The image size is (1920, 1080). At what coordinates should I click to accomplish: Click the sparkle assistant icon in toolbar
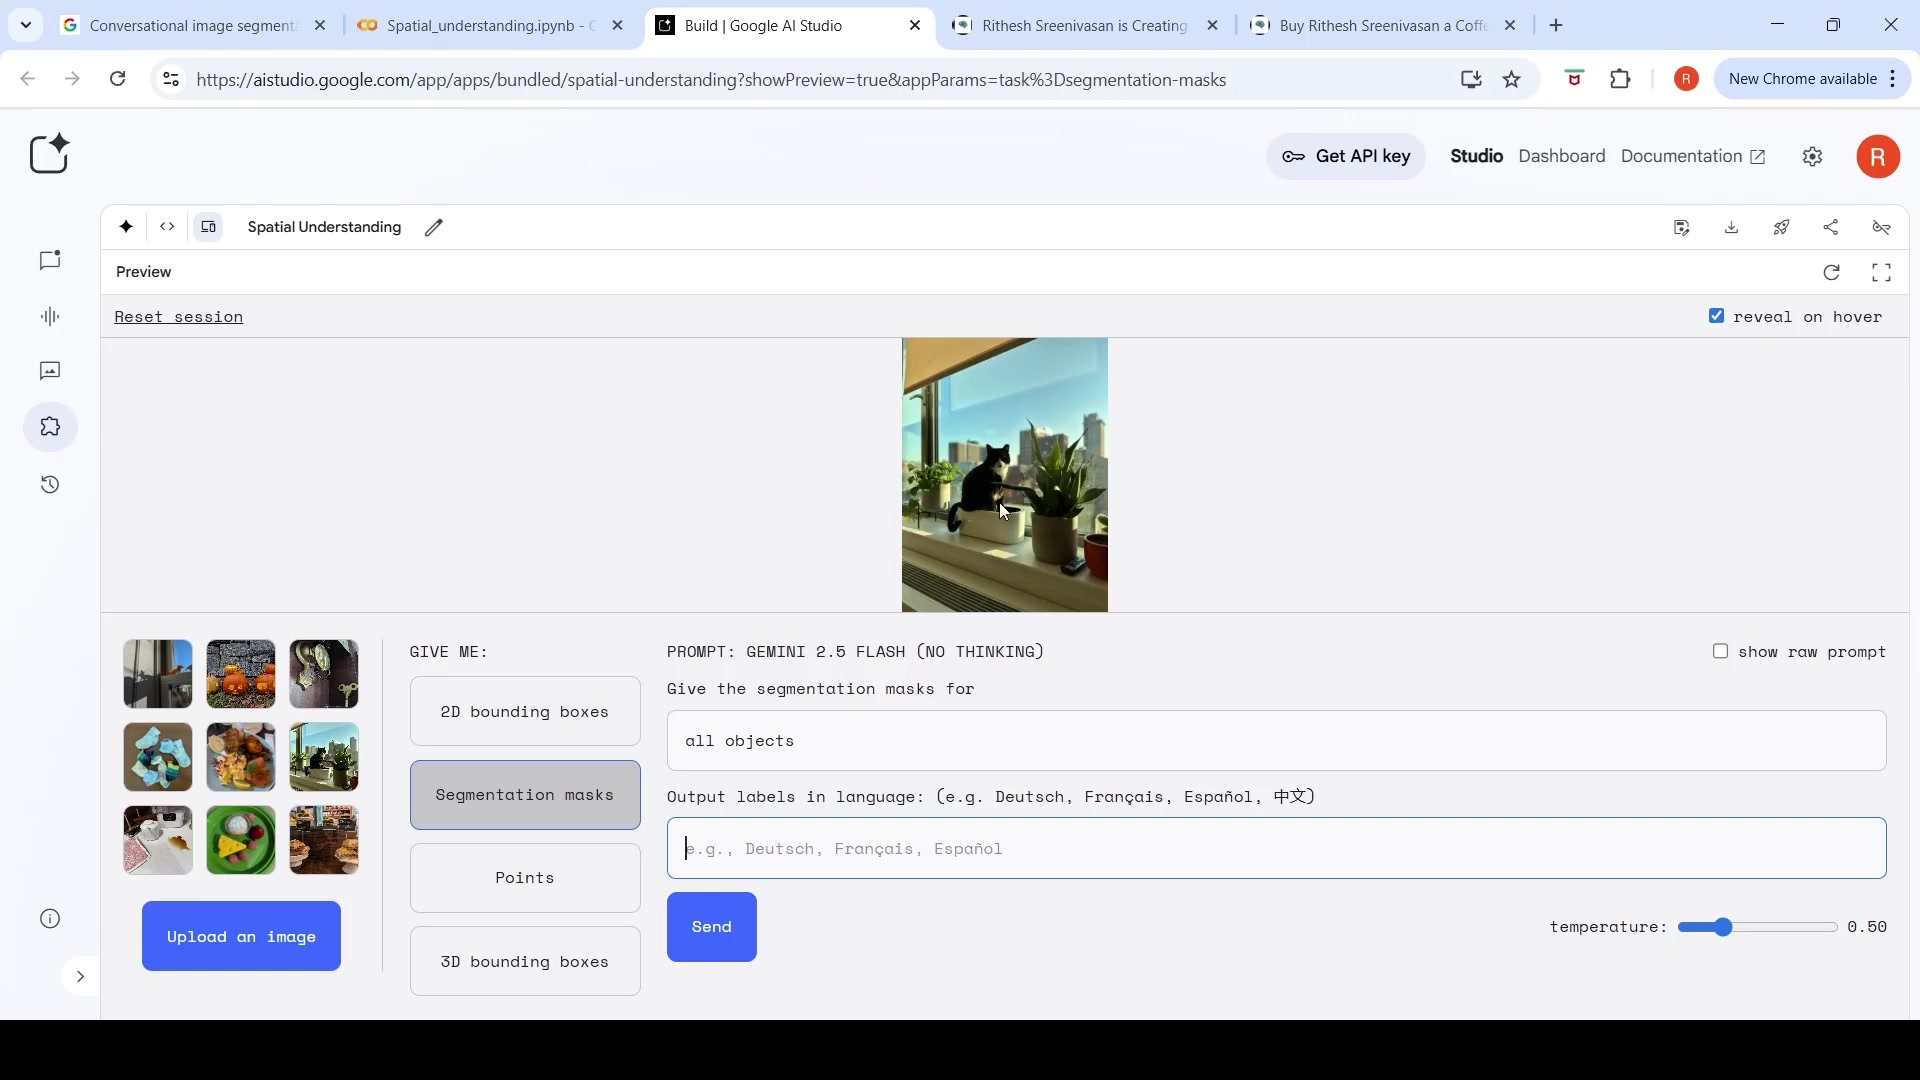pos(126,227)
